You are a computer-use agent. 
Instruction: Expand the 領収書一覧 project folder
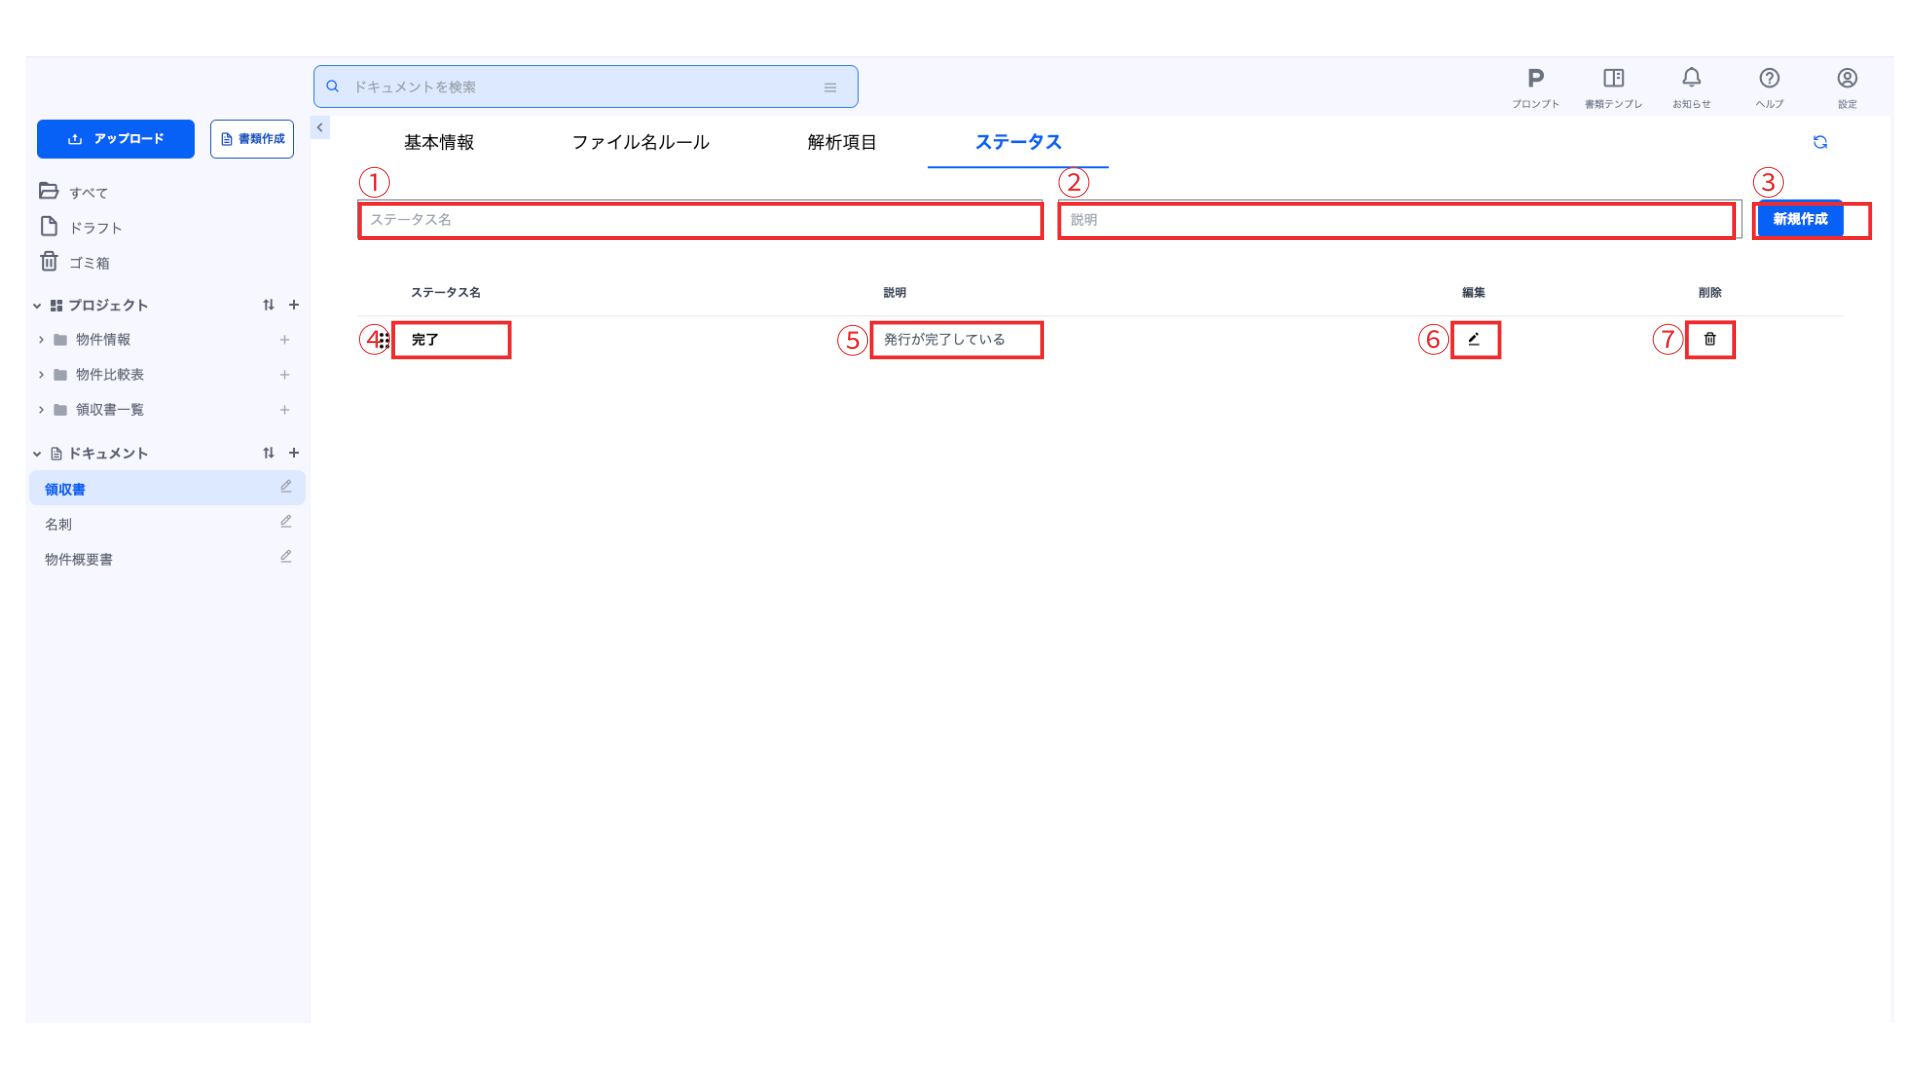point(41,410)
